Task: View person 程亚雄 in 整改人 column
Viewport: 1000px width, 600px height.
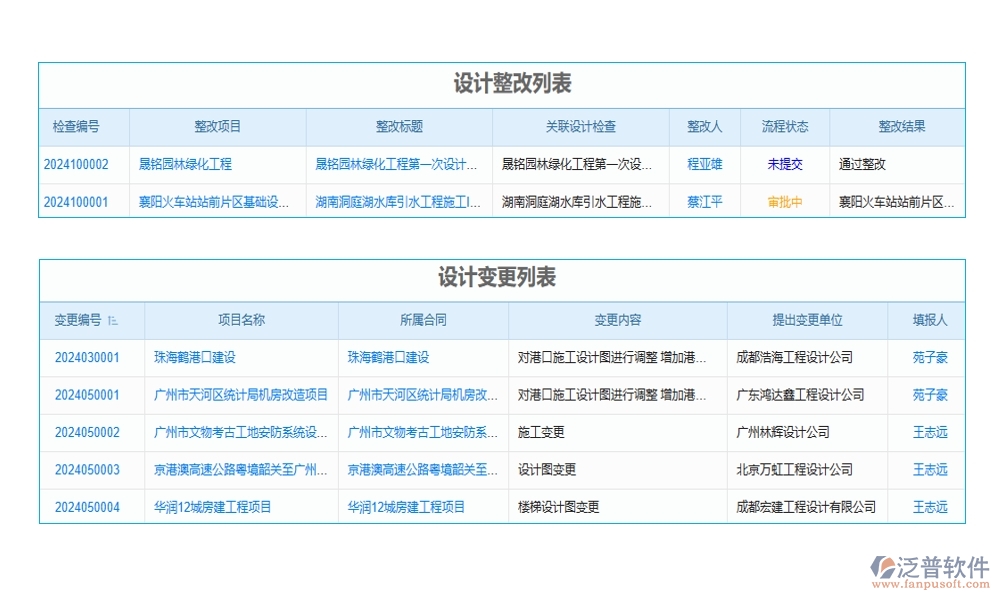Action: click(x=705, y=165)
